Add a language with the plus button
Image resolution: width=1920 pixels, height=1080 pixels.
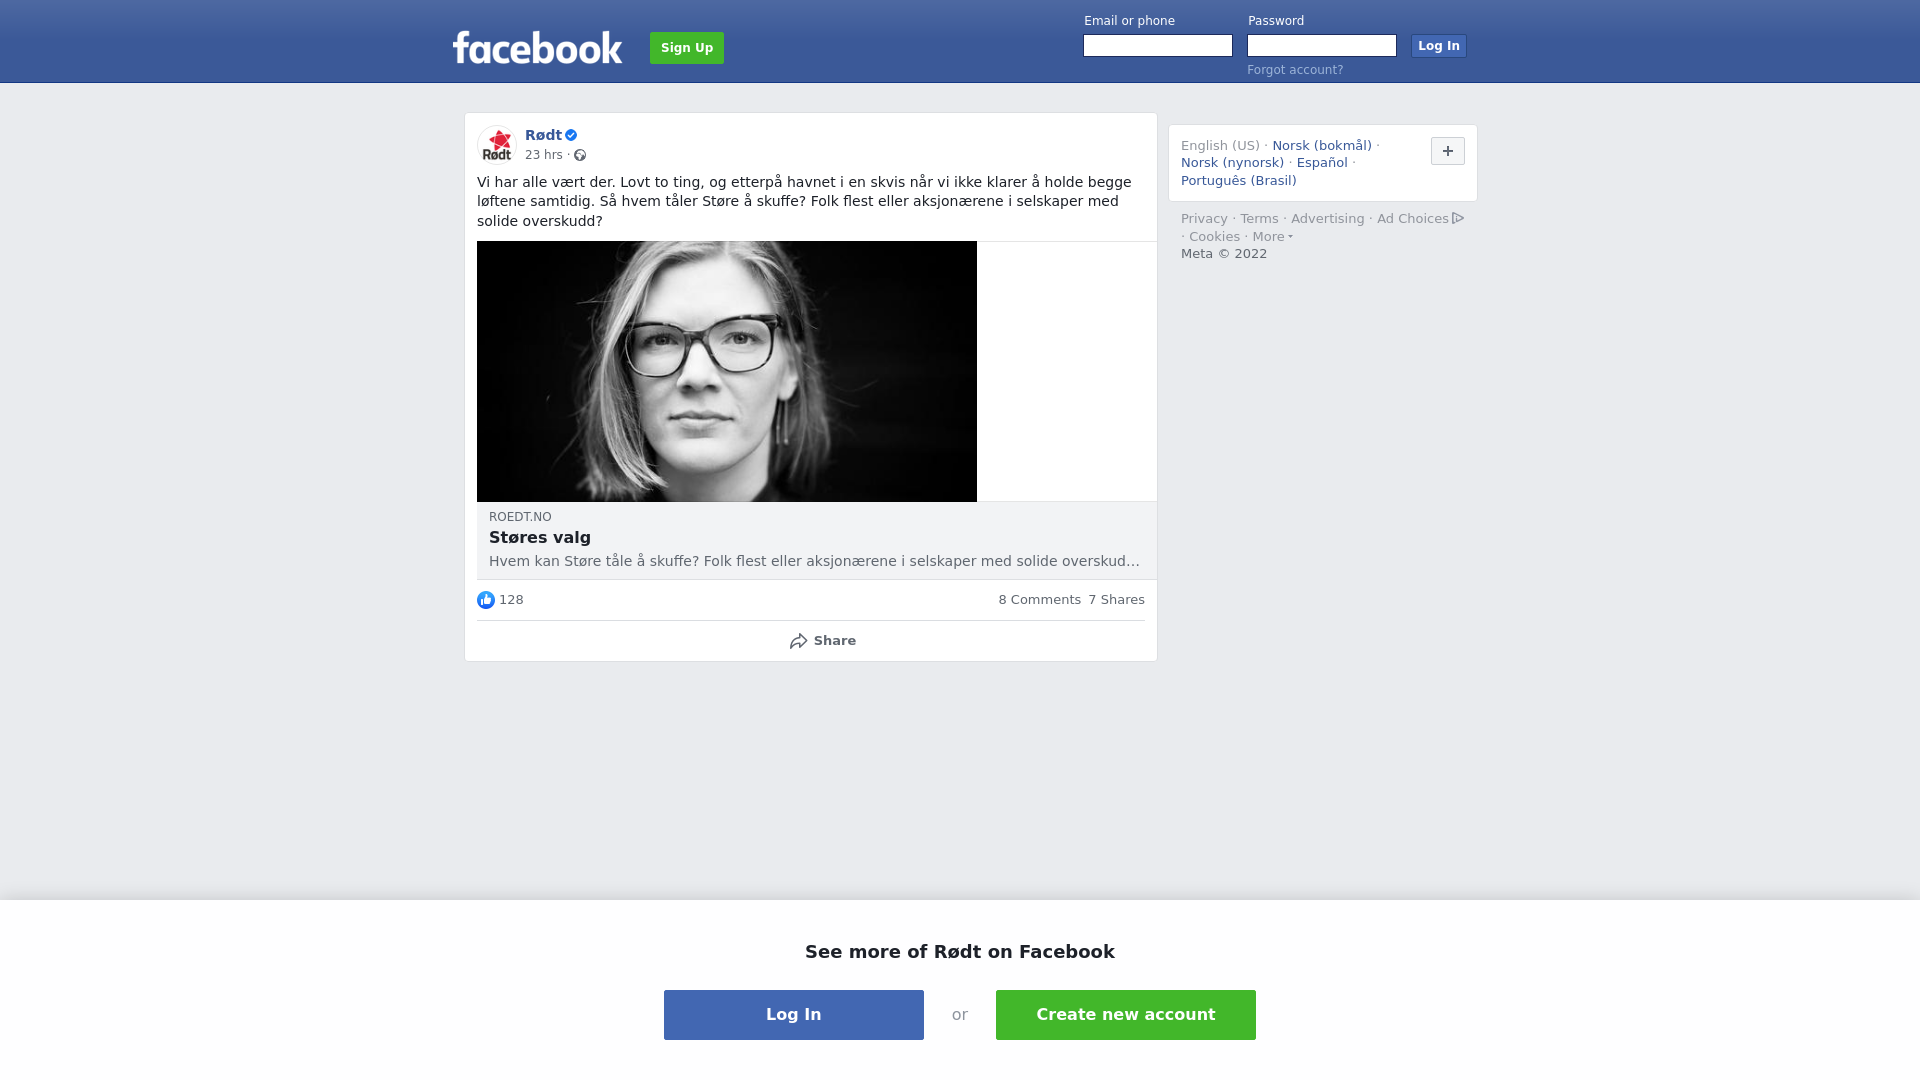(x=1448, y=151)
